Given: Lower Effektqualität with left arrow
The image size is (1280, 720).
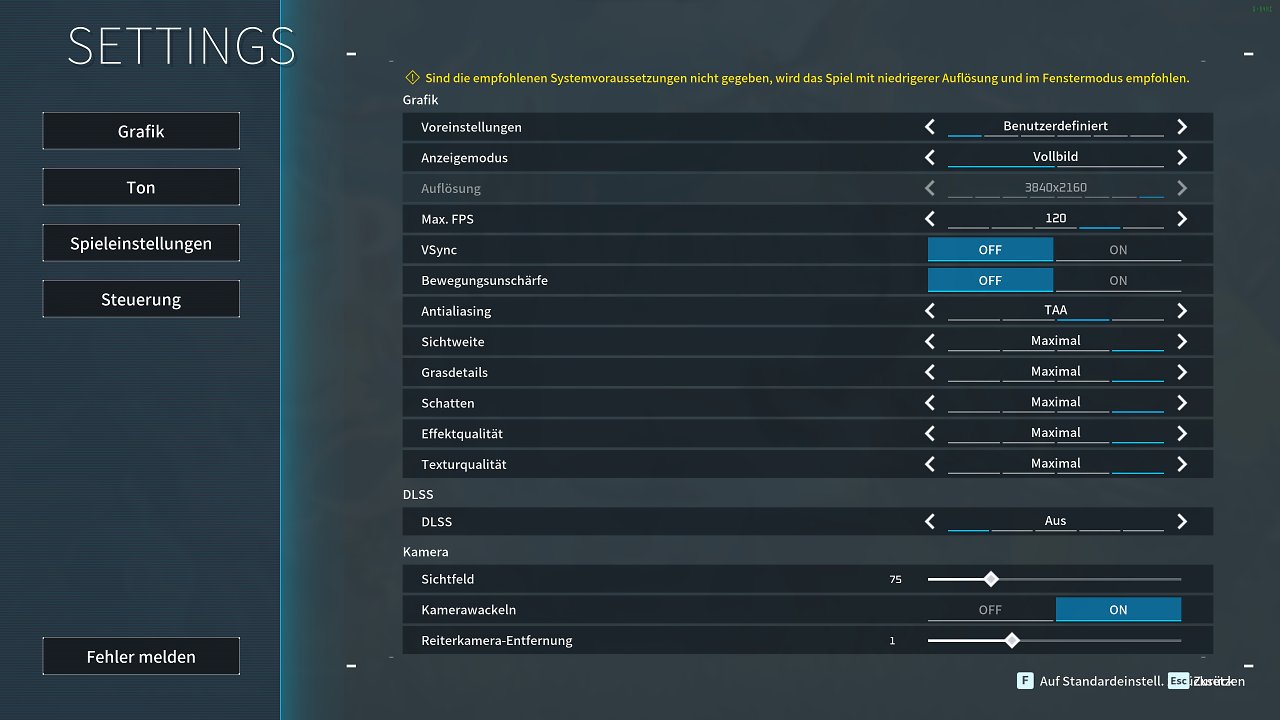Looking at the screenshot, I should (x=930, y=434).
